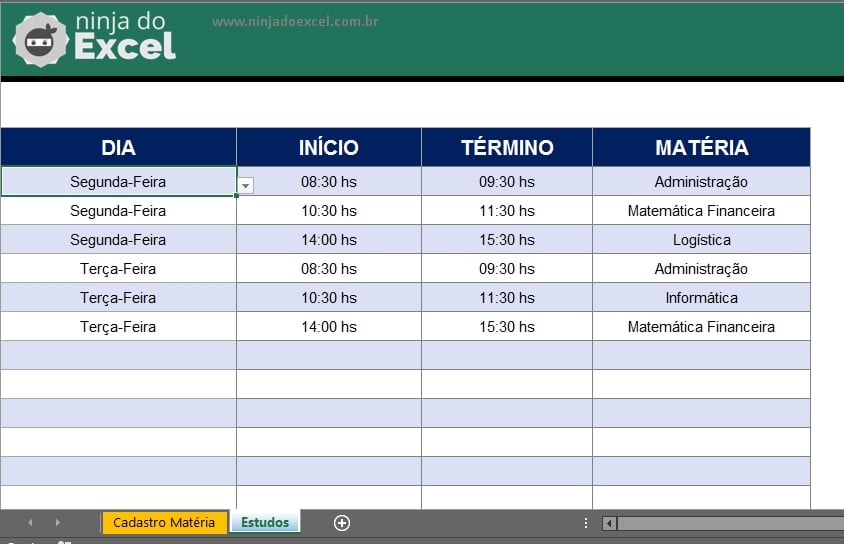Click the three-dot tab bar splitter handle
The height and width of the screenshot is (544, 844).
586,523
